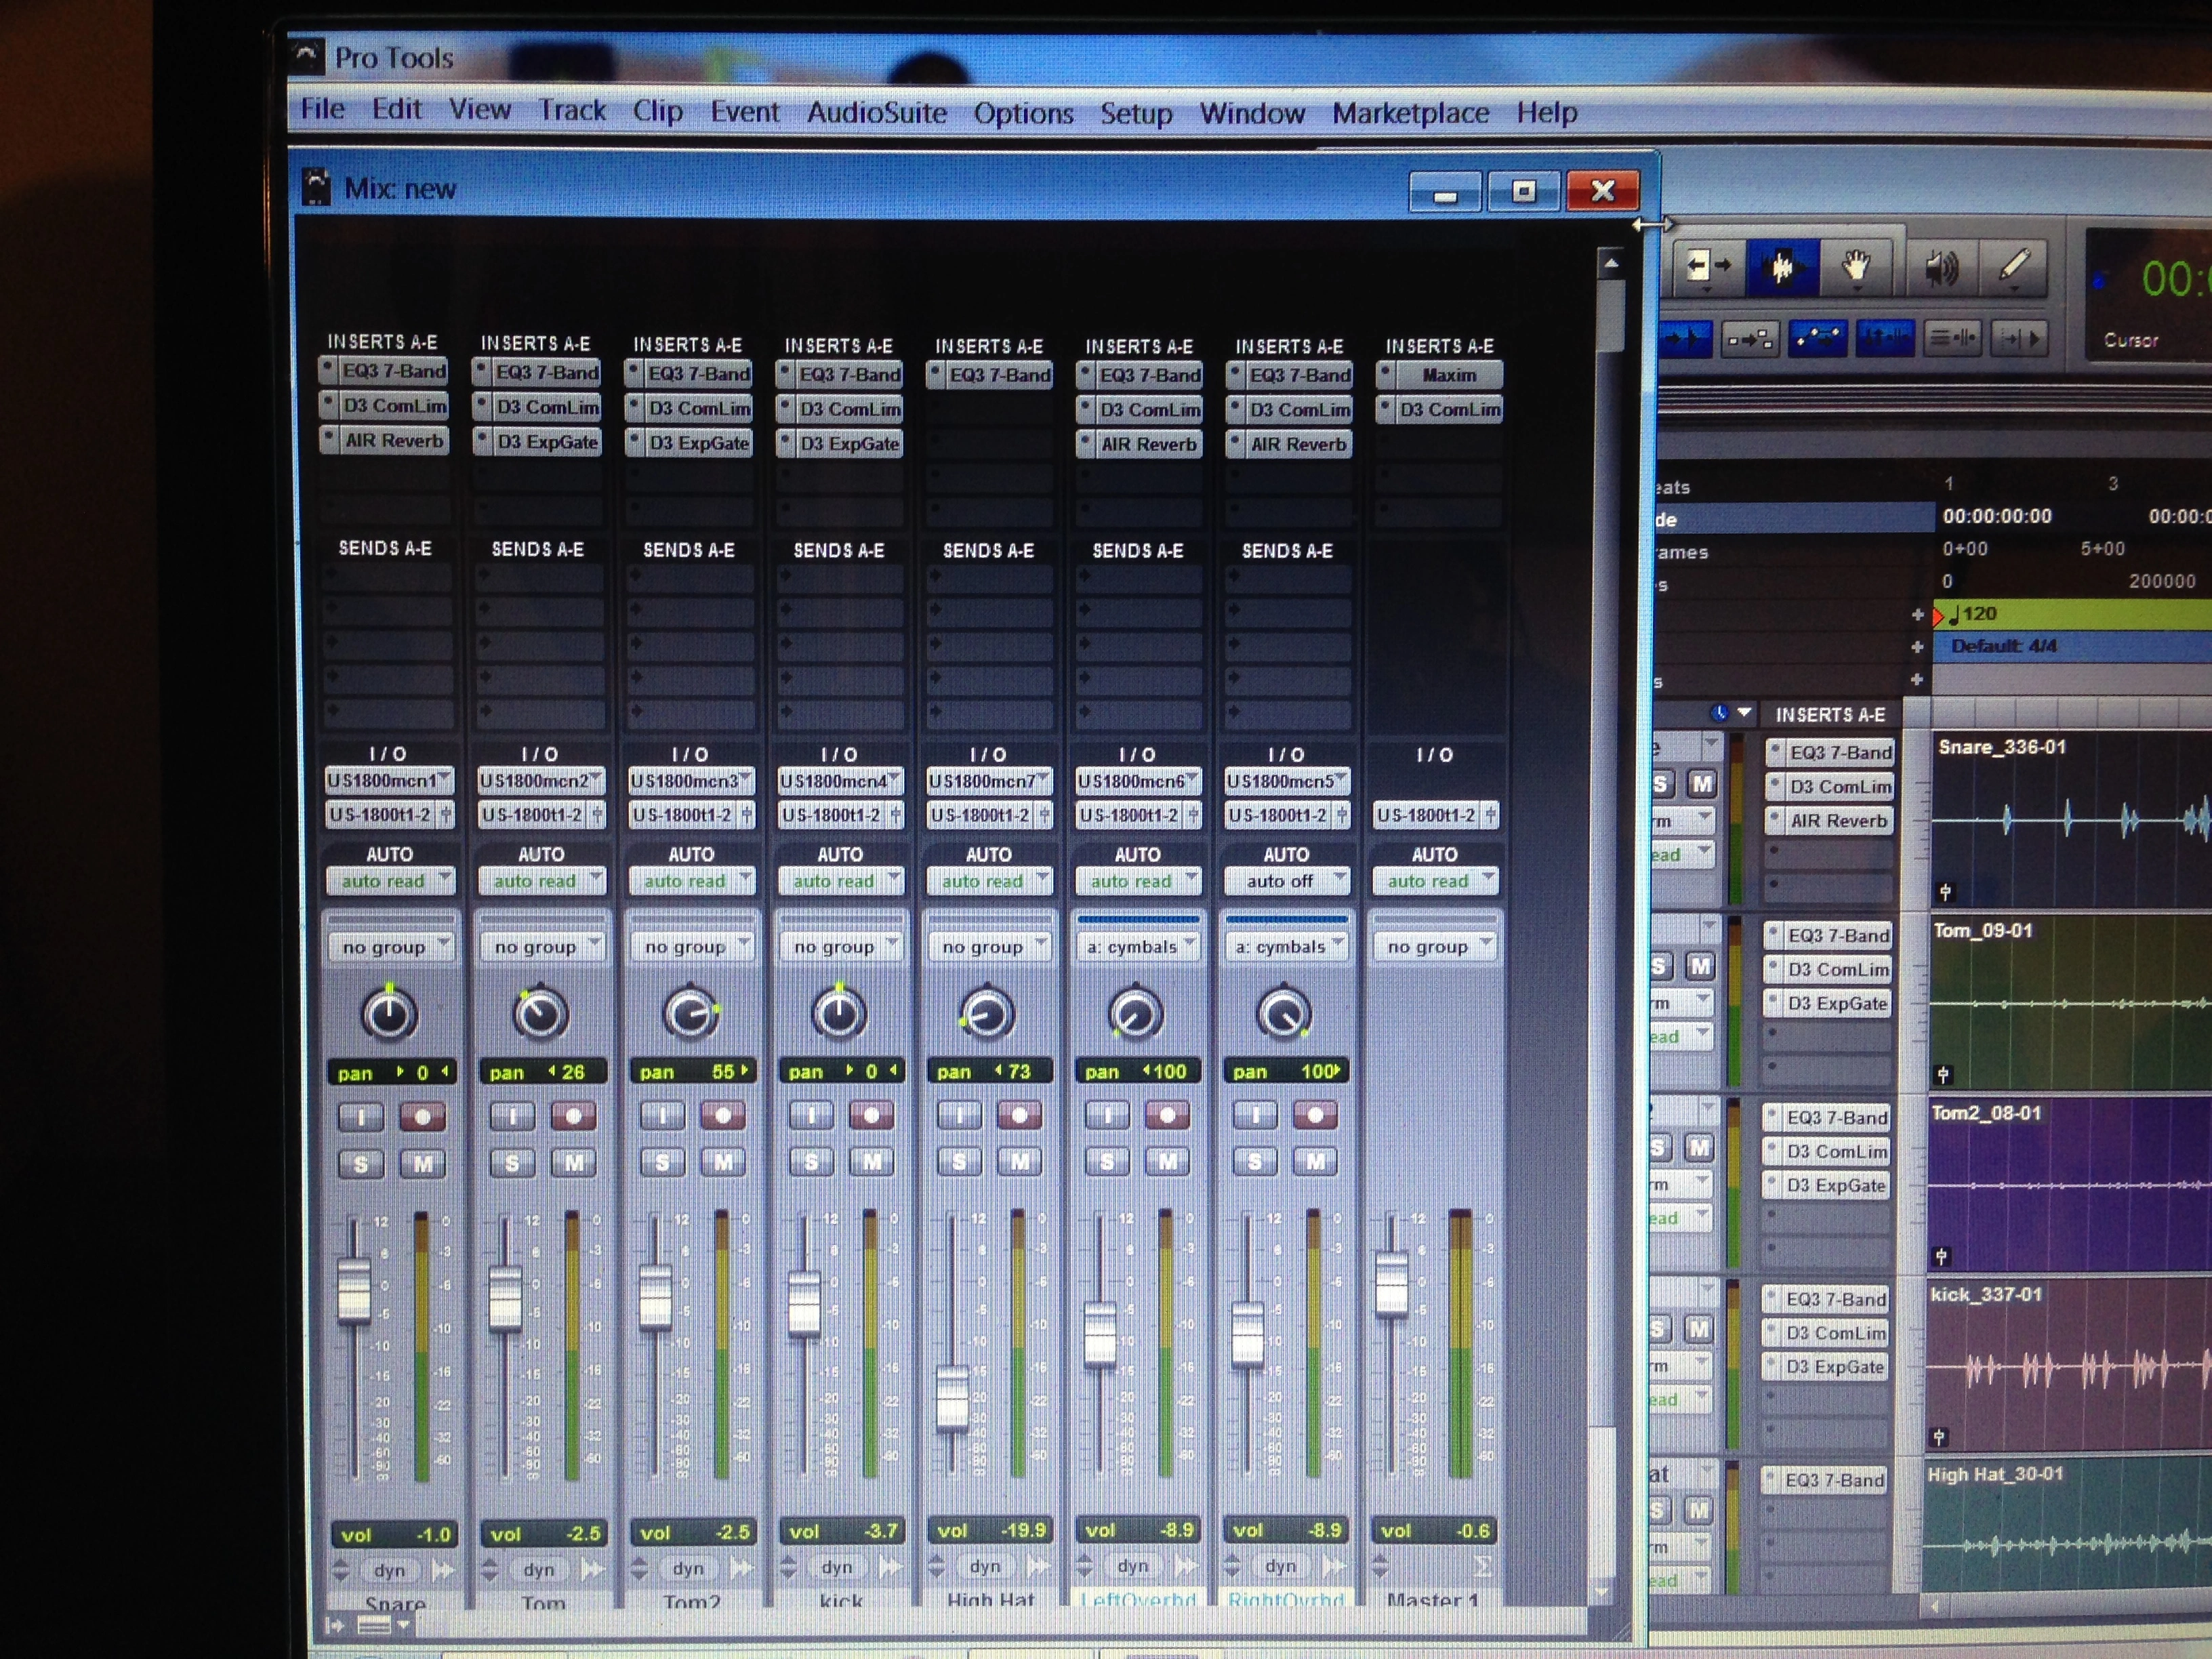Click the Pro Tools icon in title bar
Viewport: 2212px width, 1659px height.
(x=306, y=56)
